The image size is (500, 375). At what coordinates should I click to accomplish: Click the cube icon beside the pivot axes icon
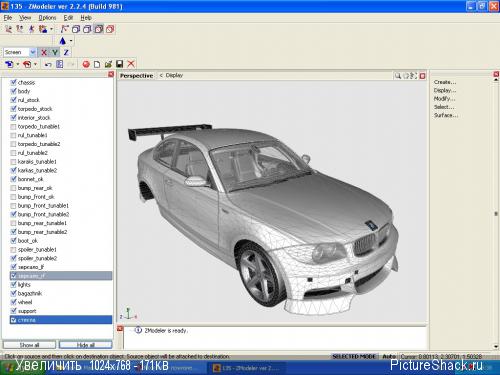point(76,29)
